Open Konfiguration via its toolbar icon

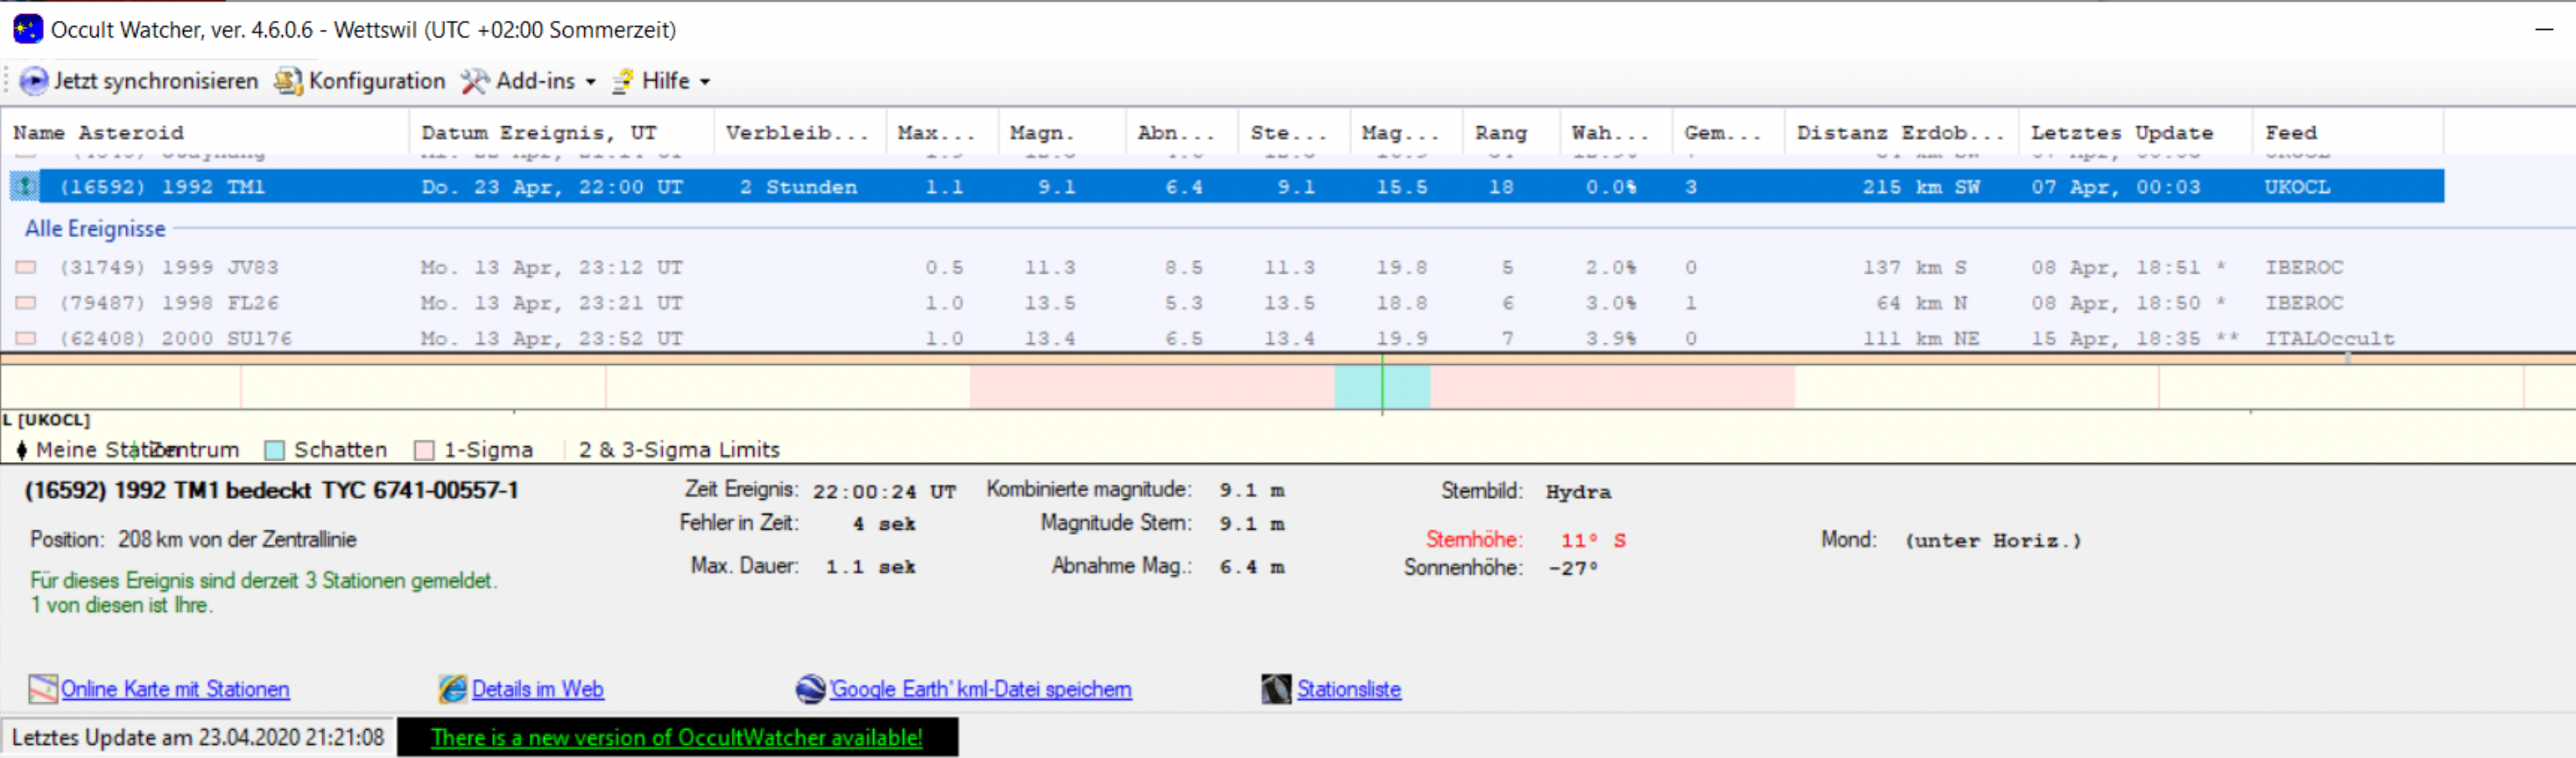288,81
